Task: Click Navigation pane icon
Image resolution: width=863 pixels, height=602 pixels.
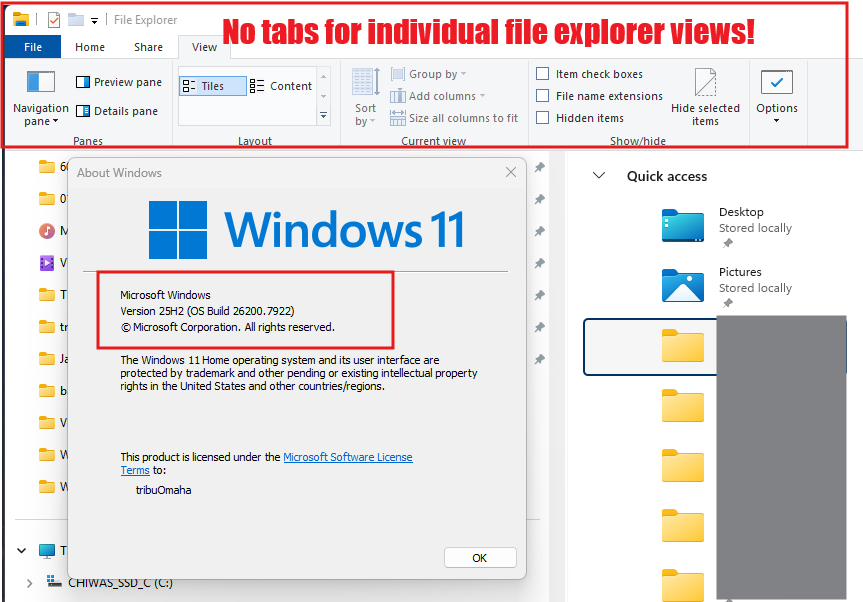Action: pos(41,82)
